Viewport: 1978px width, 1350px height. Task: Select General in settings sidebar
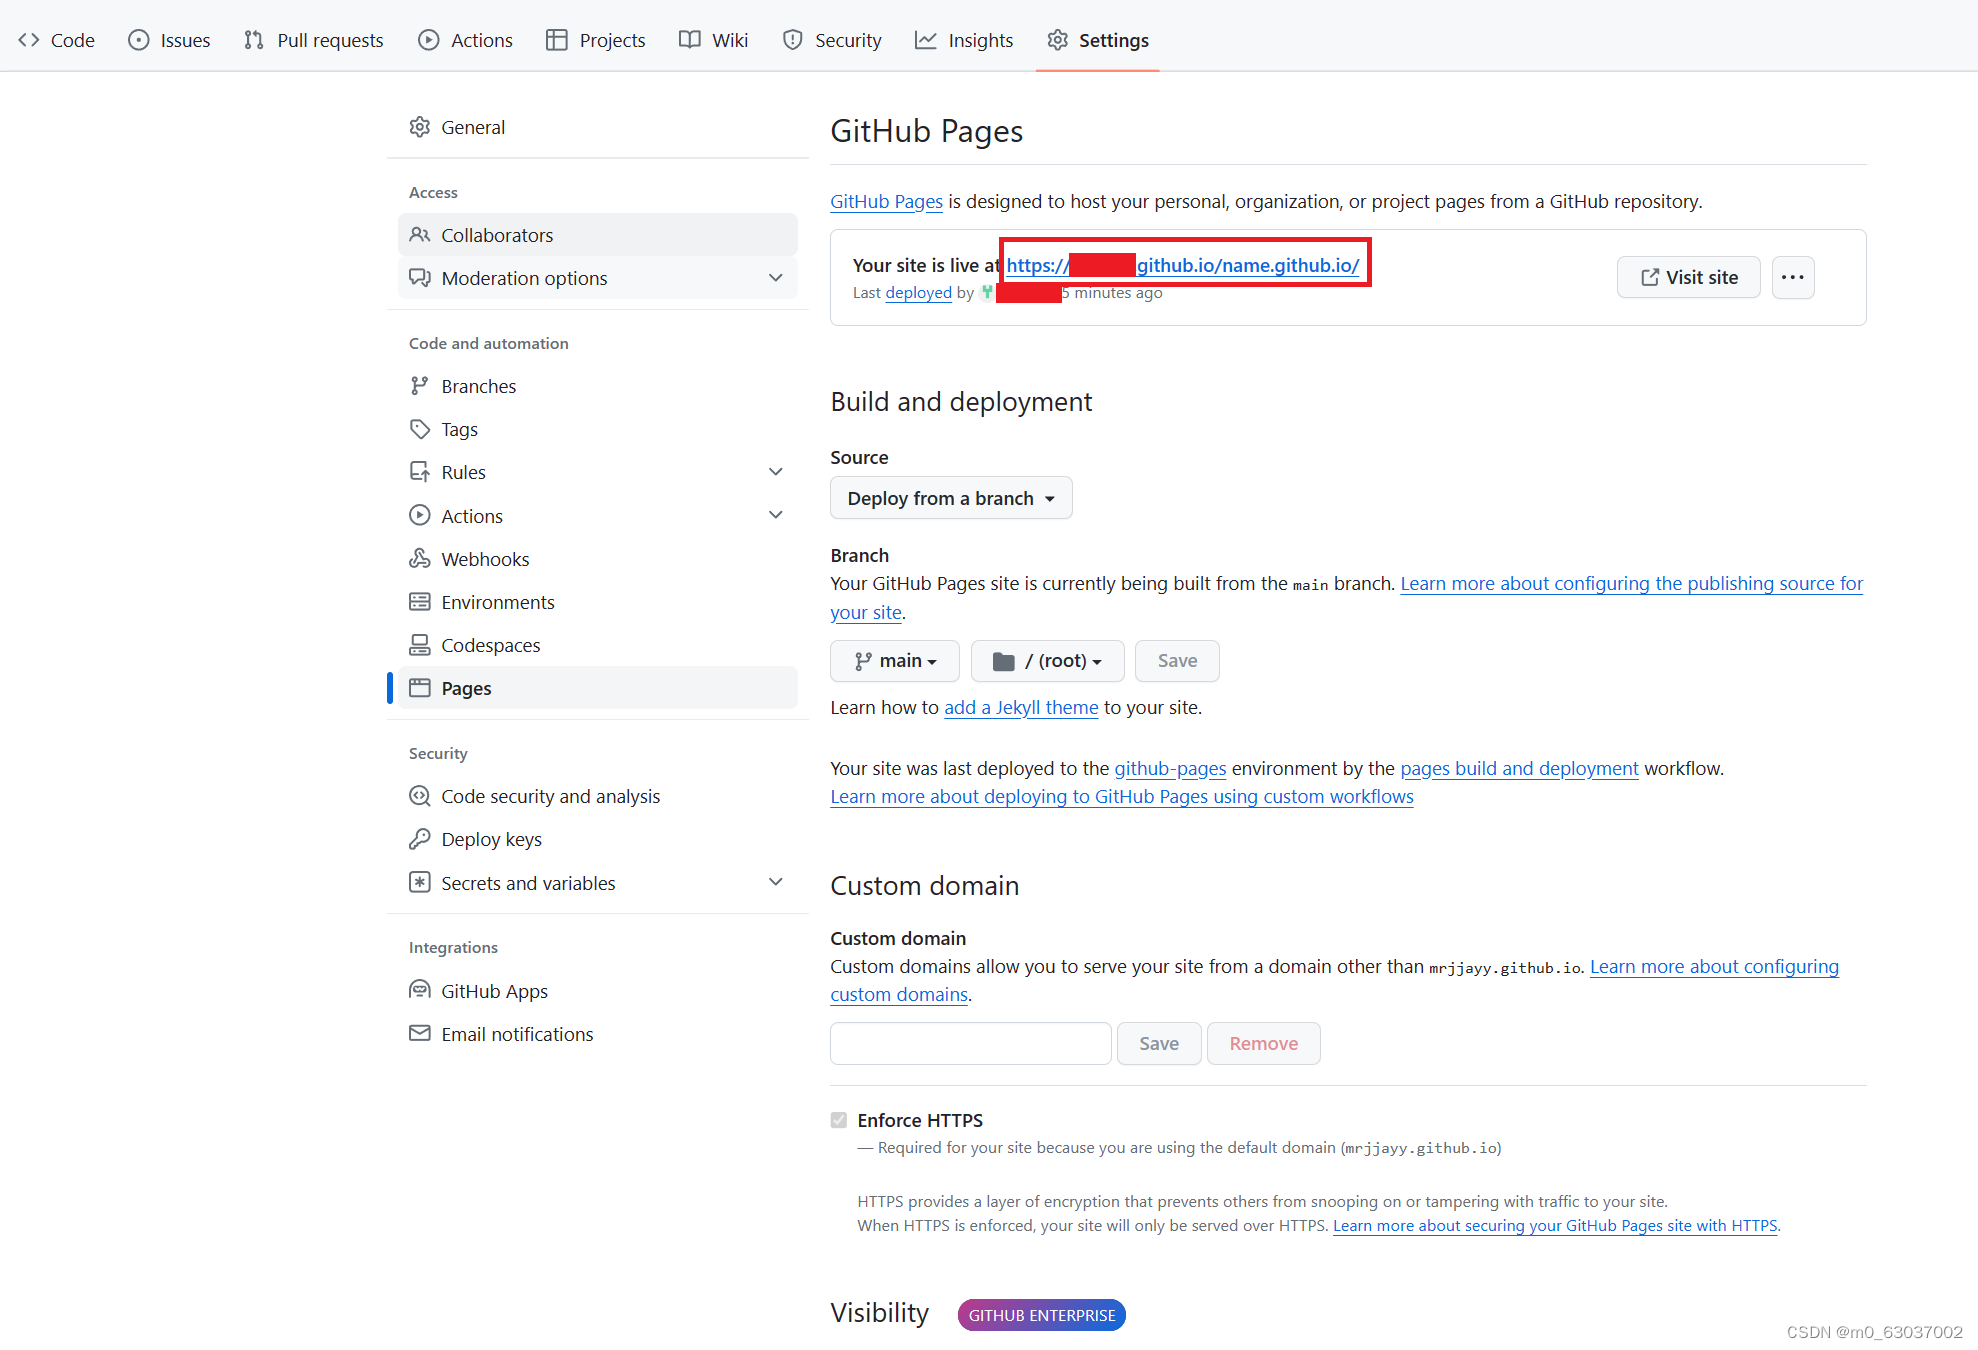[x=598, y=127]
